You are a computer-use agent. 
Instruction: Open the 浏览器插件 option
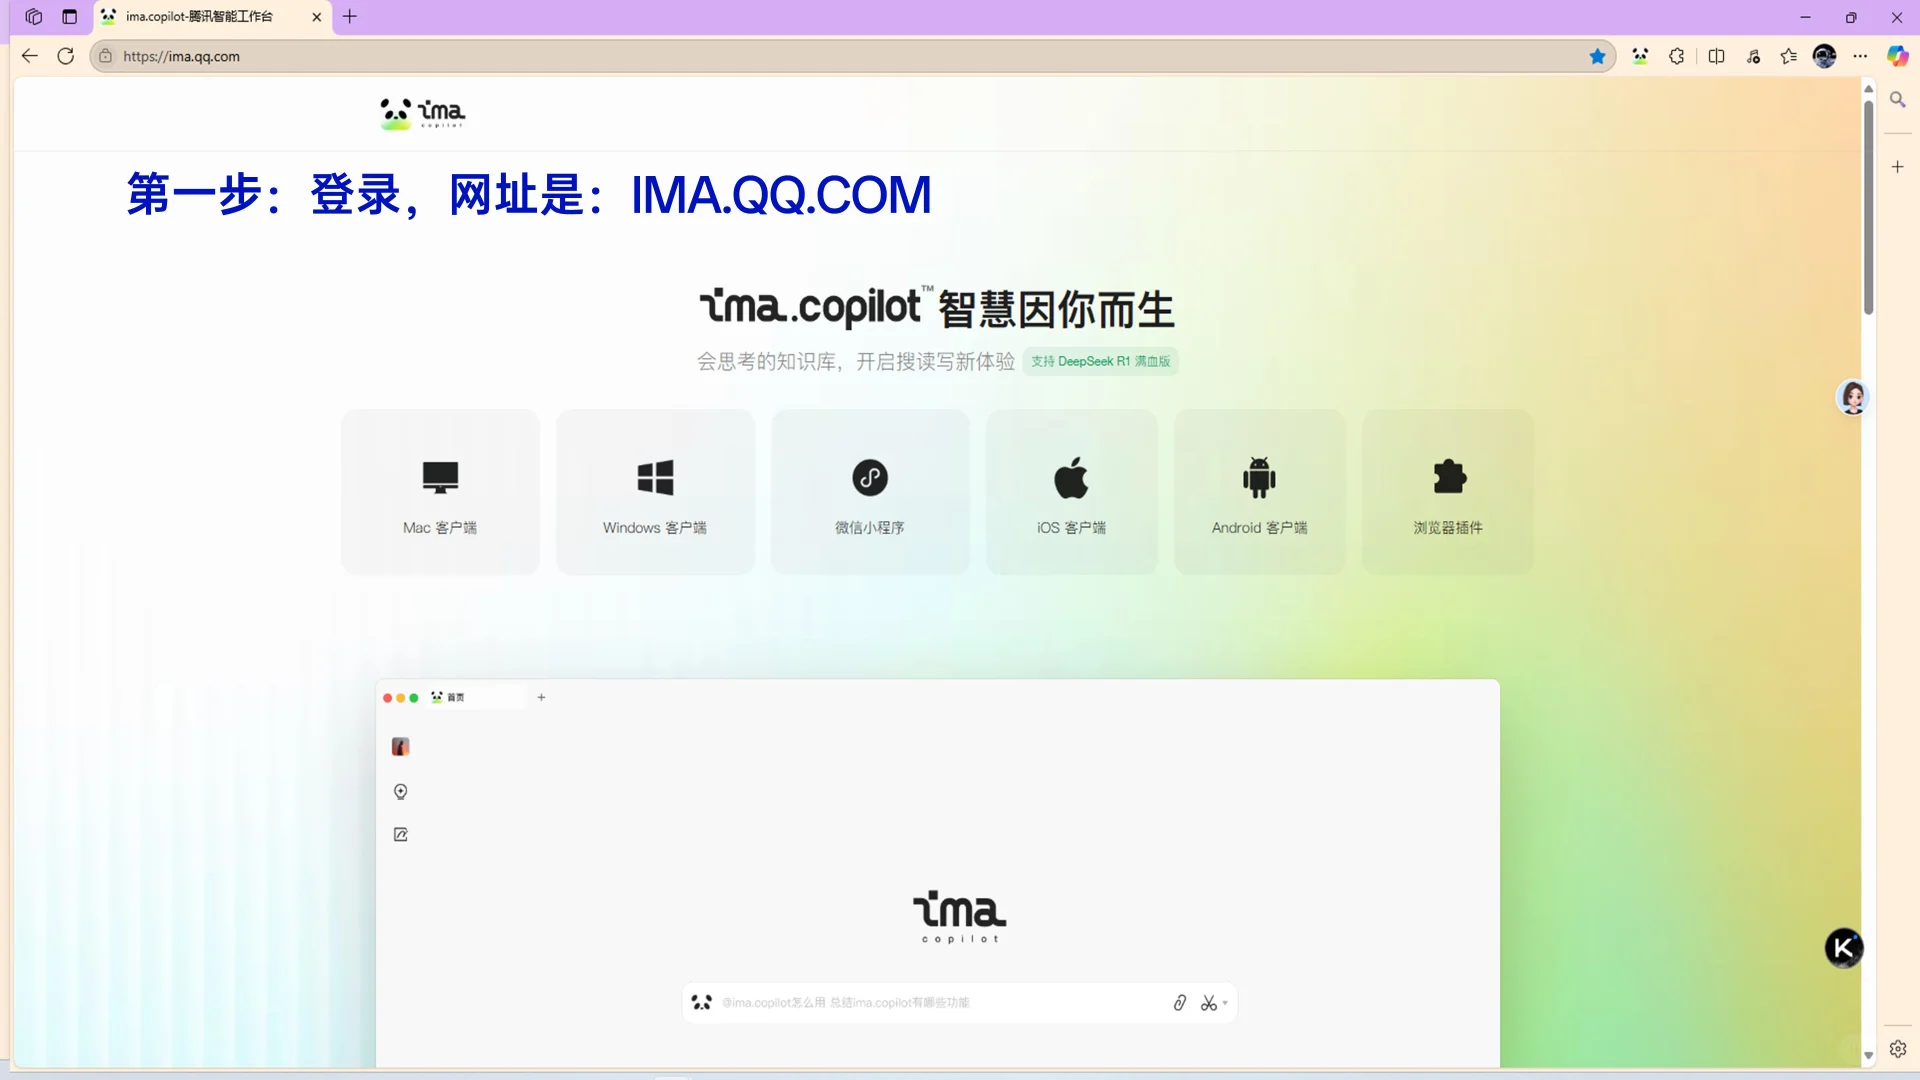[x=1447, y=491]
